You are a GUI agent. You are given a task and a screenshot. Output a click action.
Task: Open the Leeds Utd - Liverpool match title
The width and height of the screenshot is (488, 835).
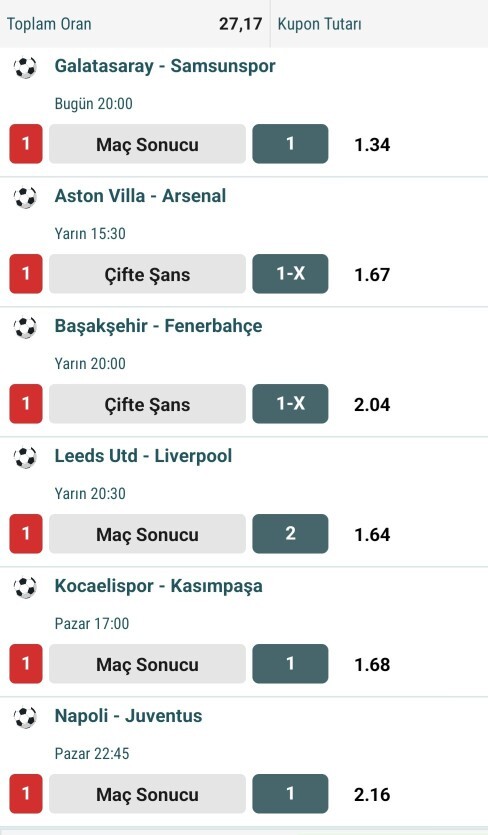(143, 456)
